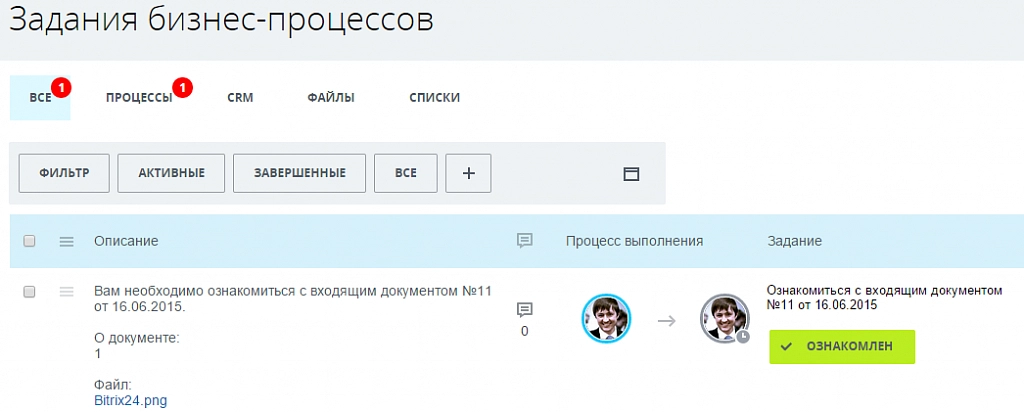Select the Все tab with notification badge
The image size is (1024, 412).
[x=40, y=98]
